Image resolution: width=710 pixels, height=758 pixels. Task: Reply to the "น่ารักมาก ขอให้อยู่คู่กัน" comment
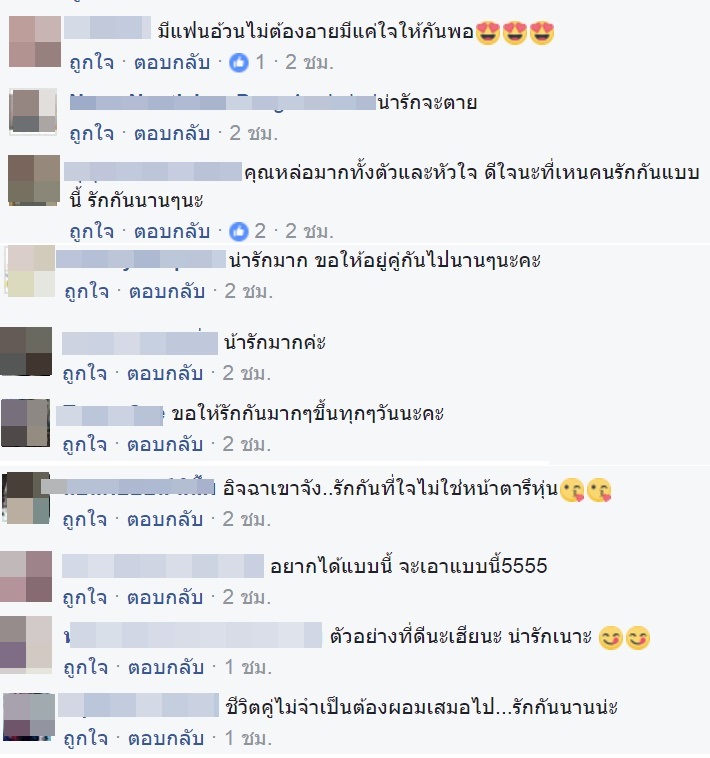click(x=167, y=292)
